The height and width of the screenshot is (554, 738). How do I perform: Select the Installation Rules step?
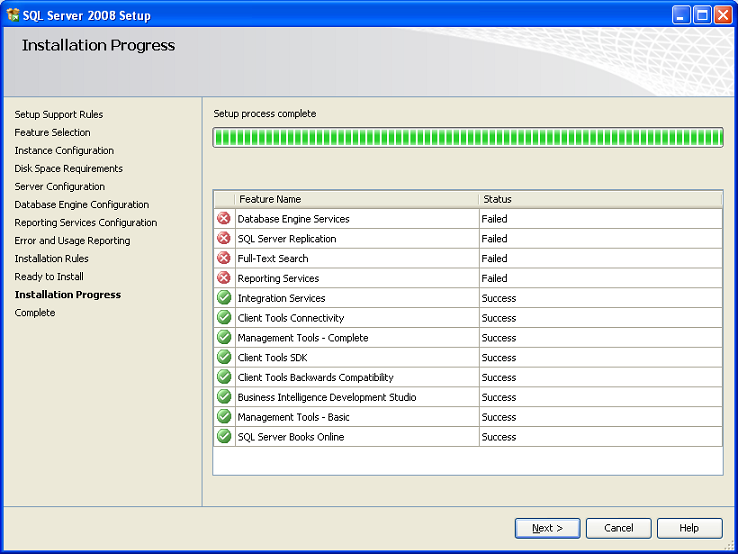pyautogui.click(x=51, y=258)
